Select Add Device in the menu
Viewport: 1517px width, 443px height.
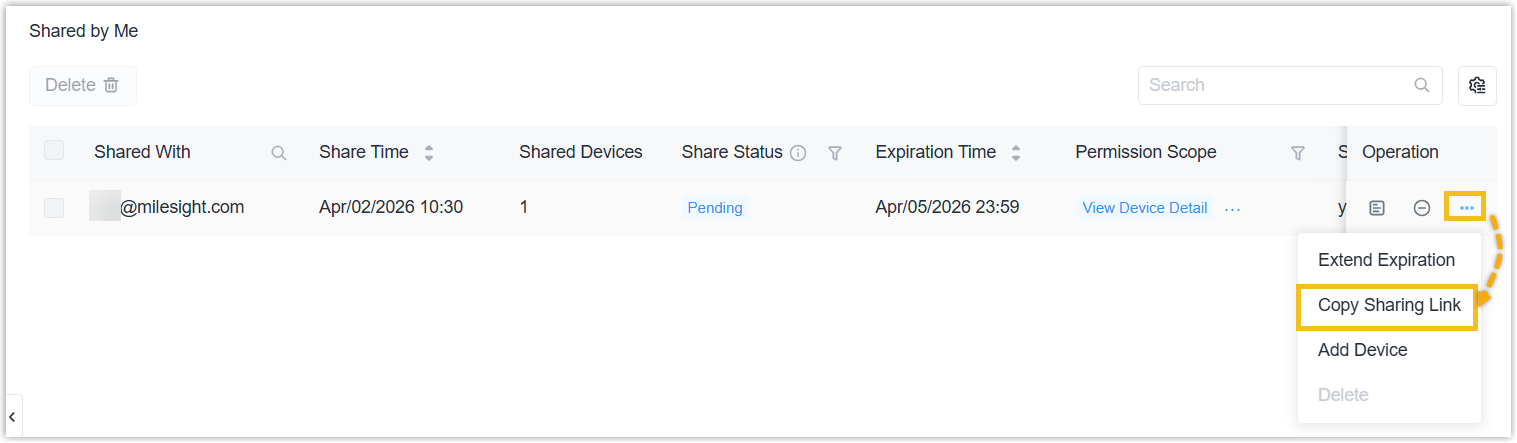click(1362, 350)
